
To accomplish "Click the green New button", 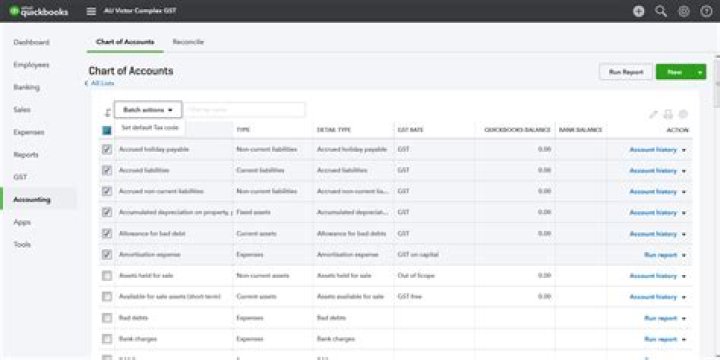I will coord(675,72).
